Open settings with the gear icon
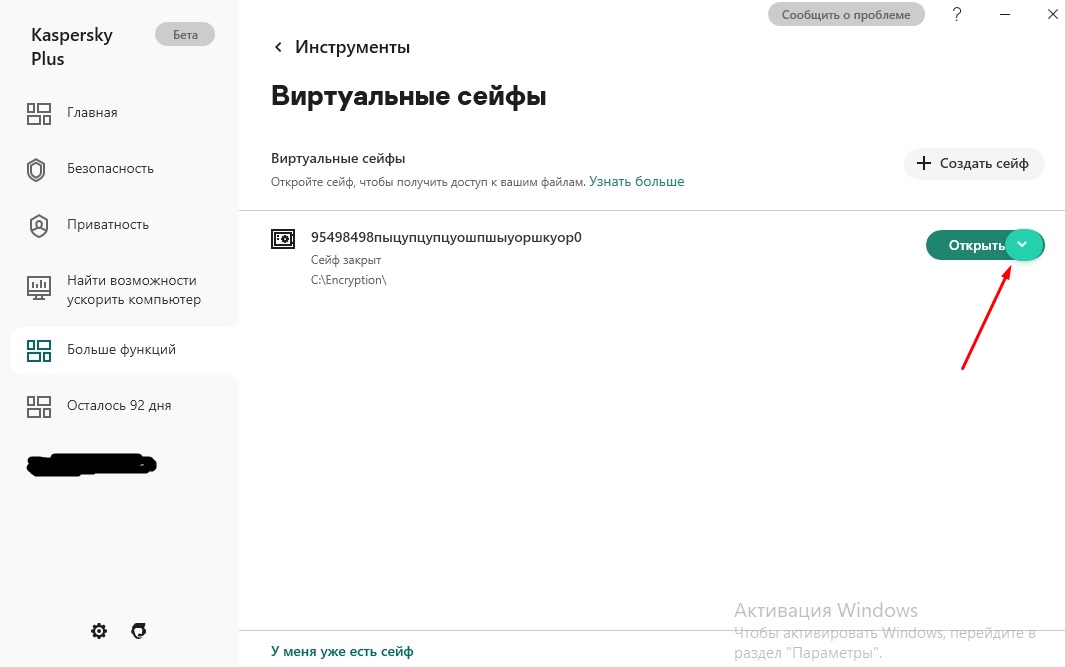This screenshot has width=1065, height=667. point(99,631)
